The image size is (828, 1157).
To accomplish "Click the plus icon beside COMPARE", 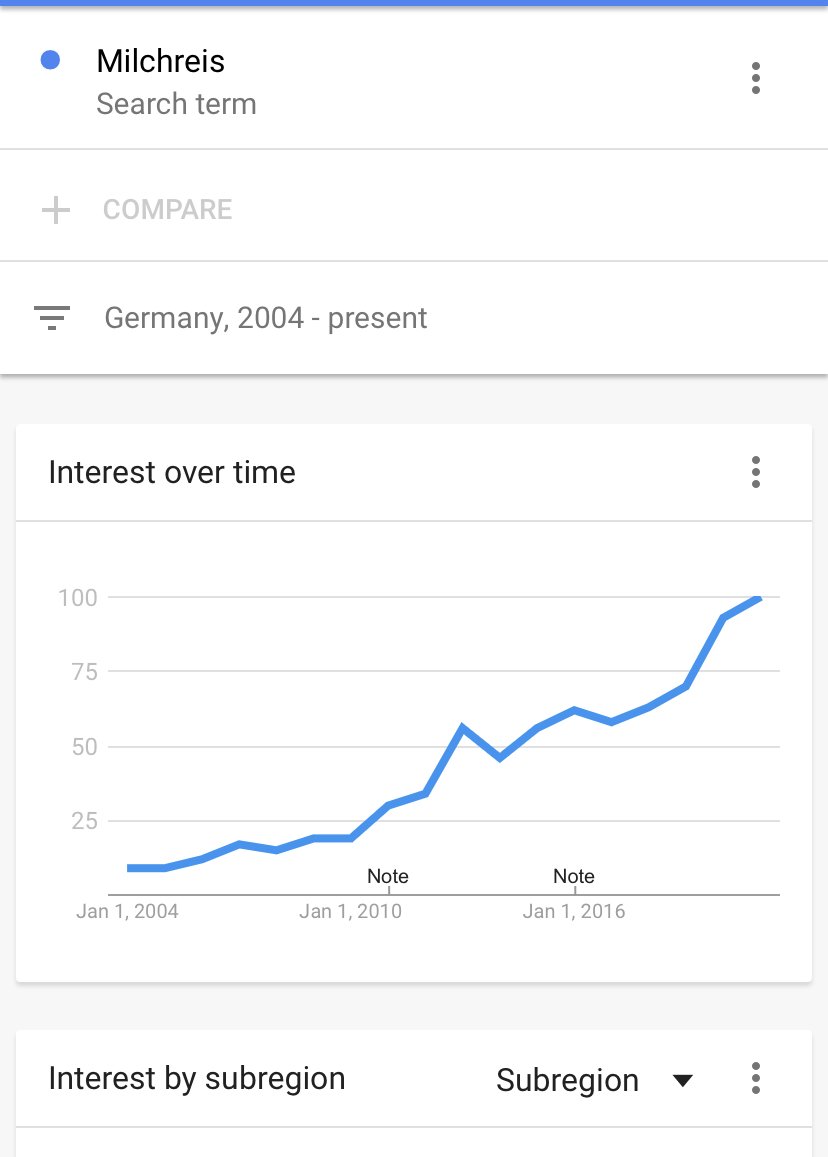I will (56, 210).
